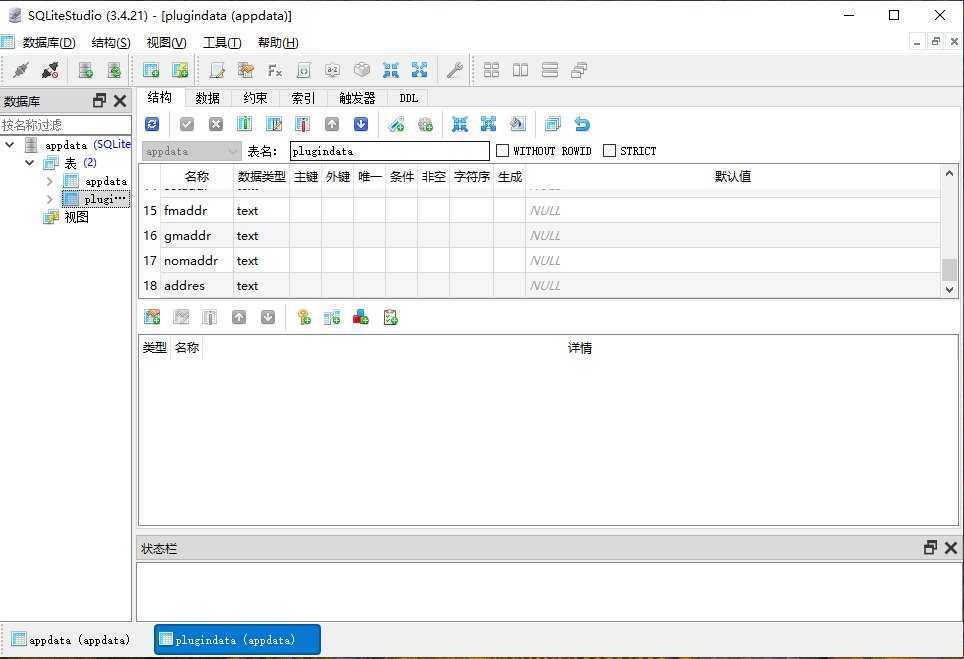Collapse the plugindata table tree node

coord(49,198)
